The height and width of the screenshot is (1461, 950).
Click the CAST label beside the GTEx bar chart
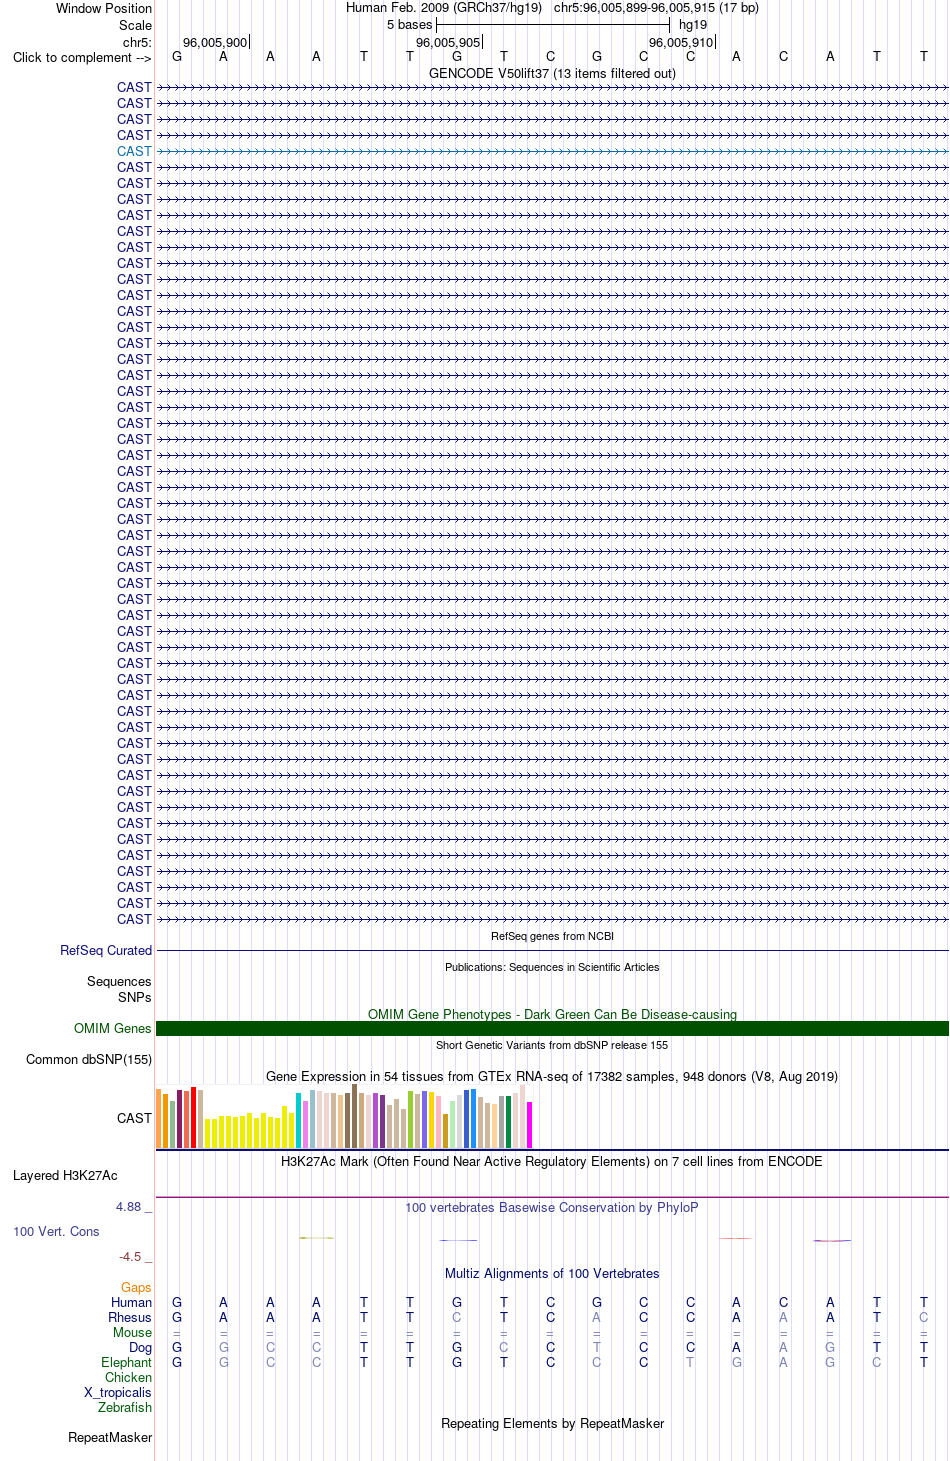(134, 1119)
